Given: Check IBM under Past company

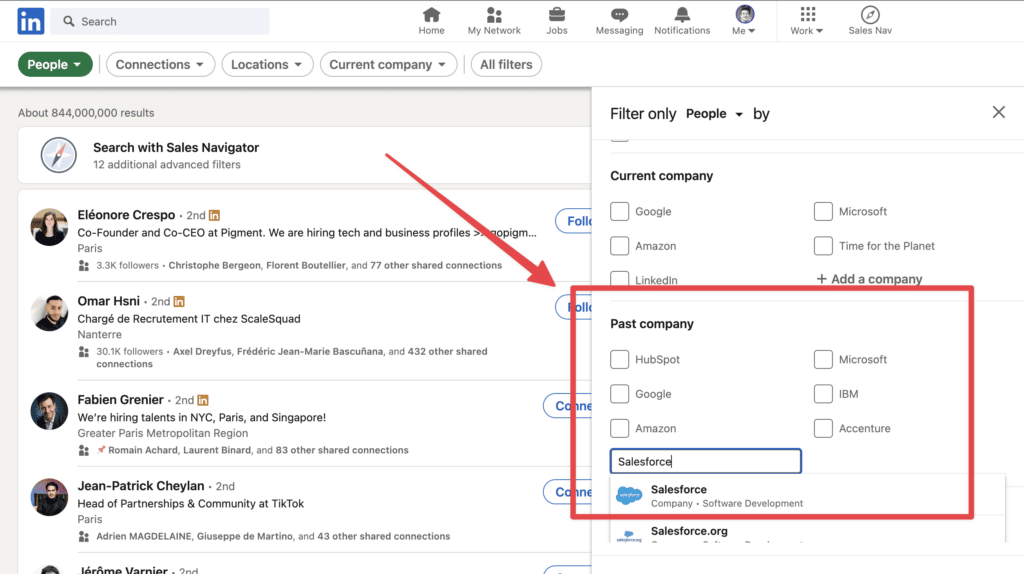Looking at the screenshot, I should pos(823,394).
